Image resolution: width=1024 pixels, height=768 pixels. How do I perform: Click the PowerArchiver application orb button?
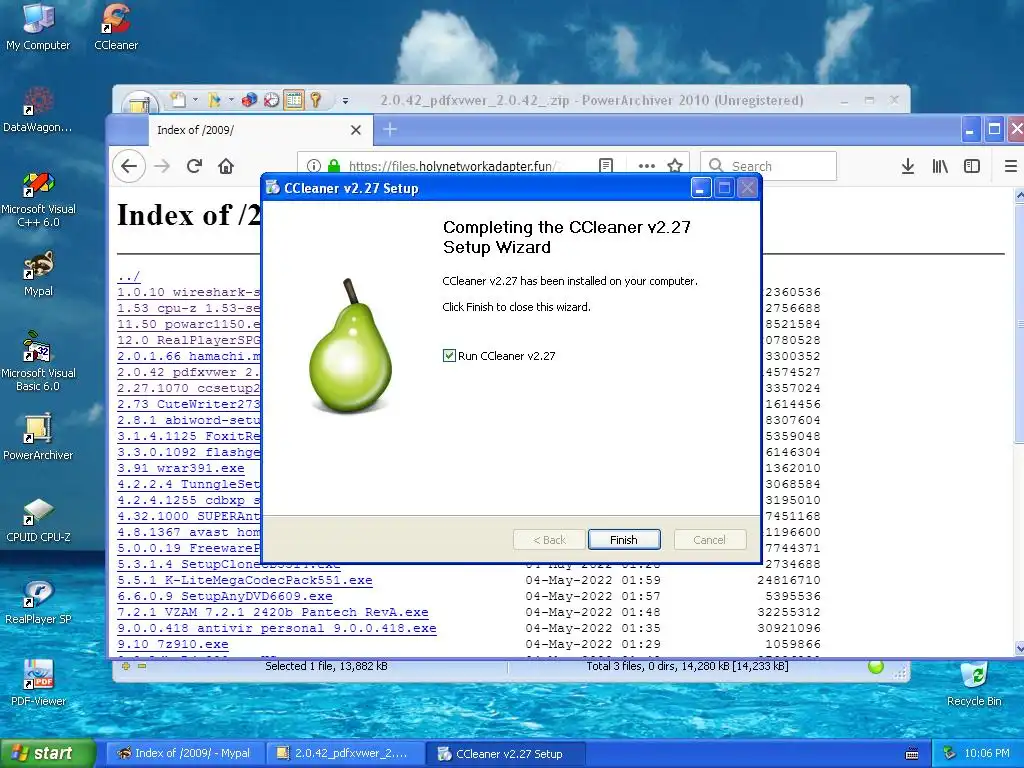pyautogui.click(x=139, y=103)
